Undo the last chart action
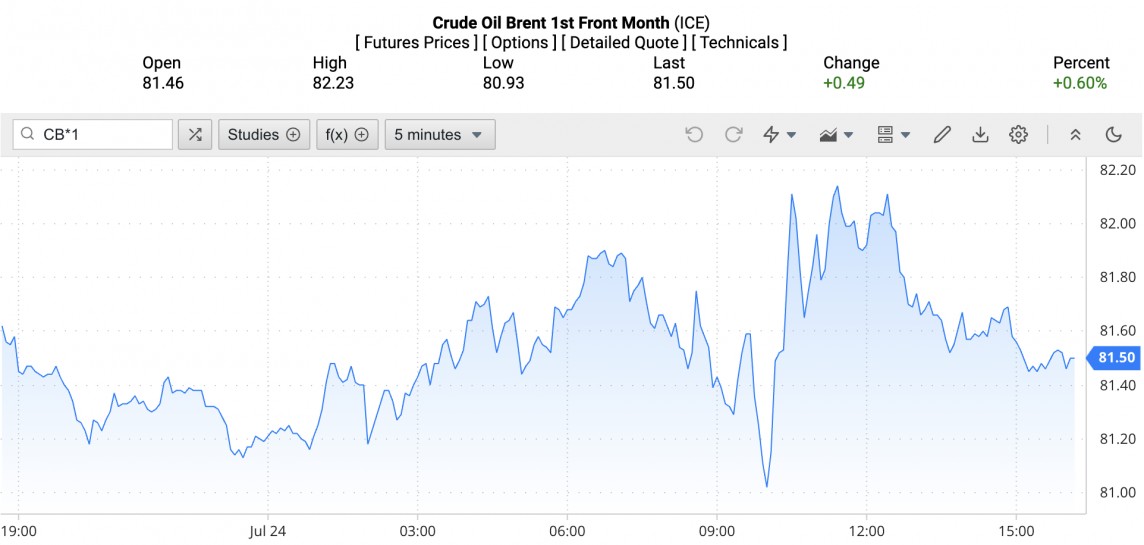The image size is (1144, 545). [x=694, y=135]
